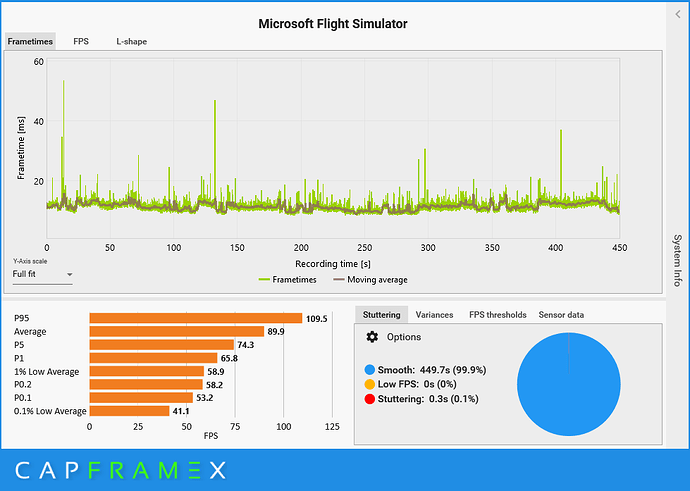690x491 pixels.
Task: Open the FPS thresholds tab
Action: point(498,315)
